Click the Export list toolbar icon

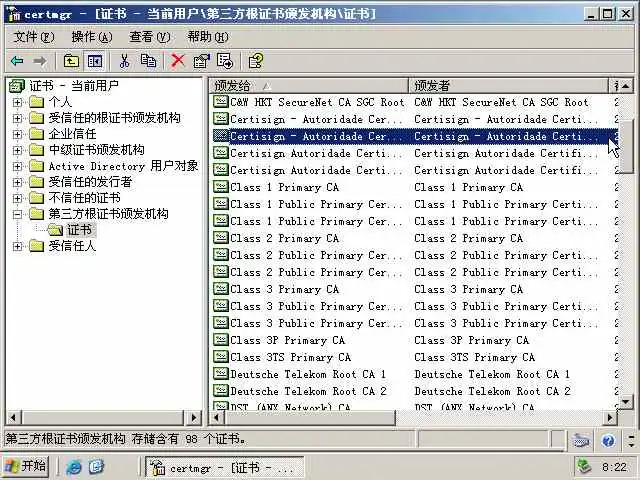point(225,61)
